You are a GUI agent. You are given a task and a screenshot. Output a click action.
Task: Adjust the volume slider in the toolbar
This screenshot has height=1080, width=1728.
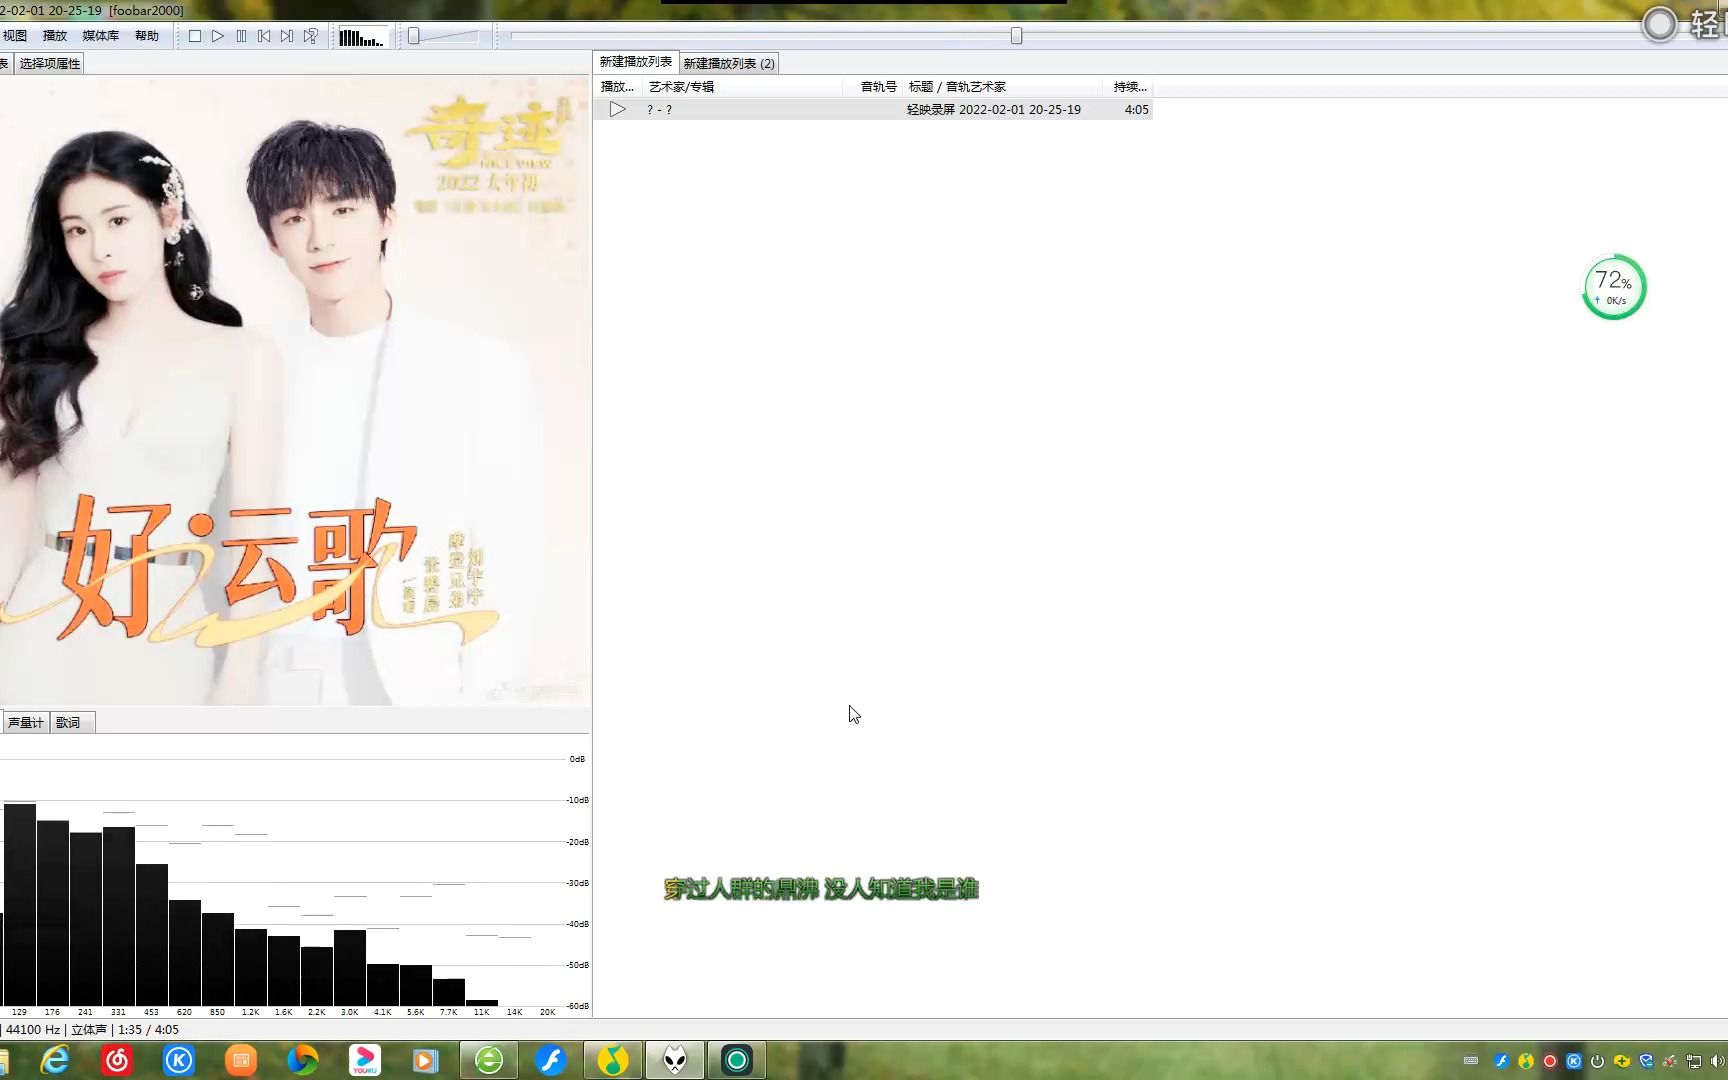(x=445, y=36)
